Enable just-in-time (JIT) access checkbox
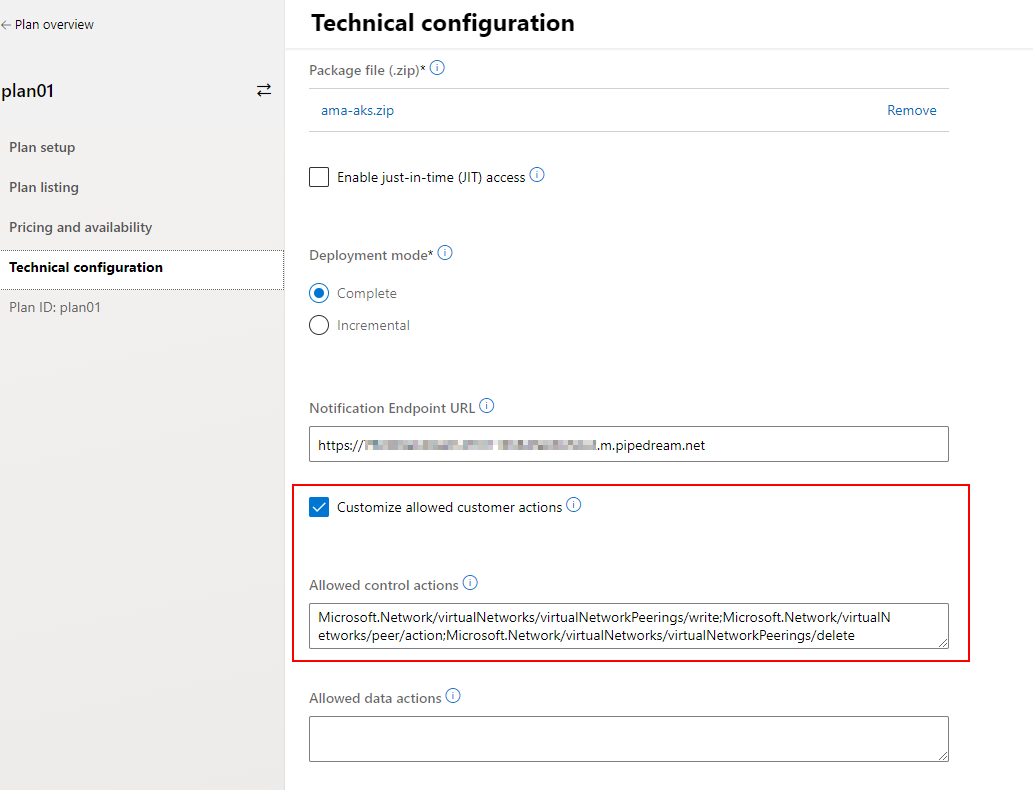The width and height of the screenshot is (1033, 790). pos(319,177)
